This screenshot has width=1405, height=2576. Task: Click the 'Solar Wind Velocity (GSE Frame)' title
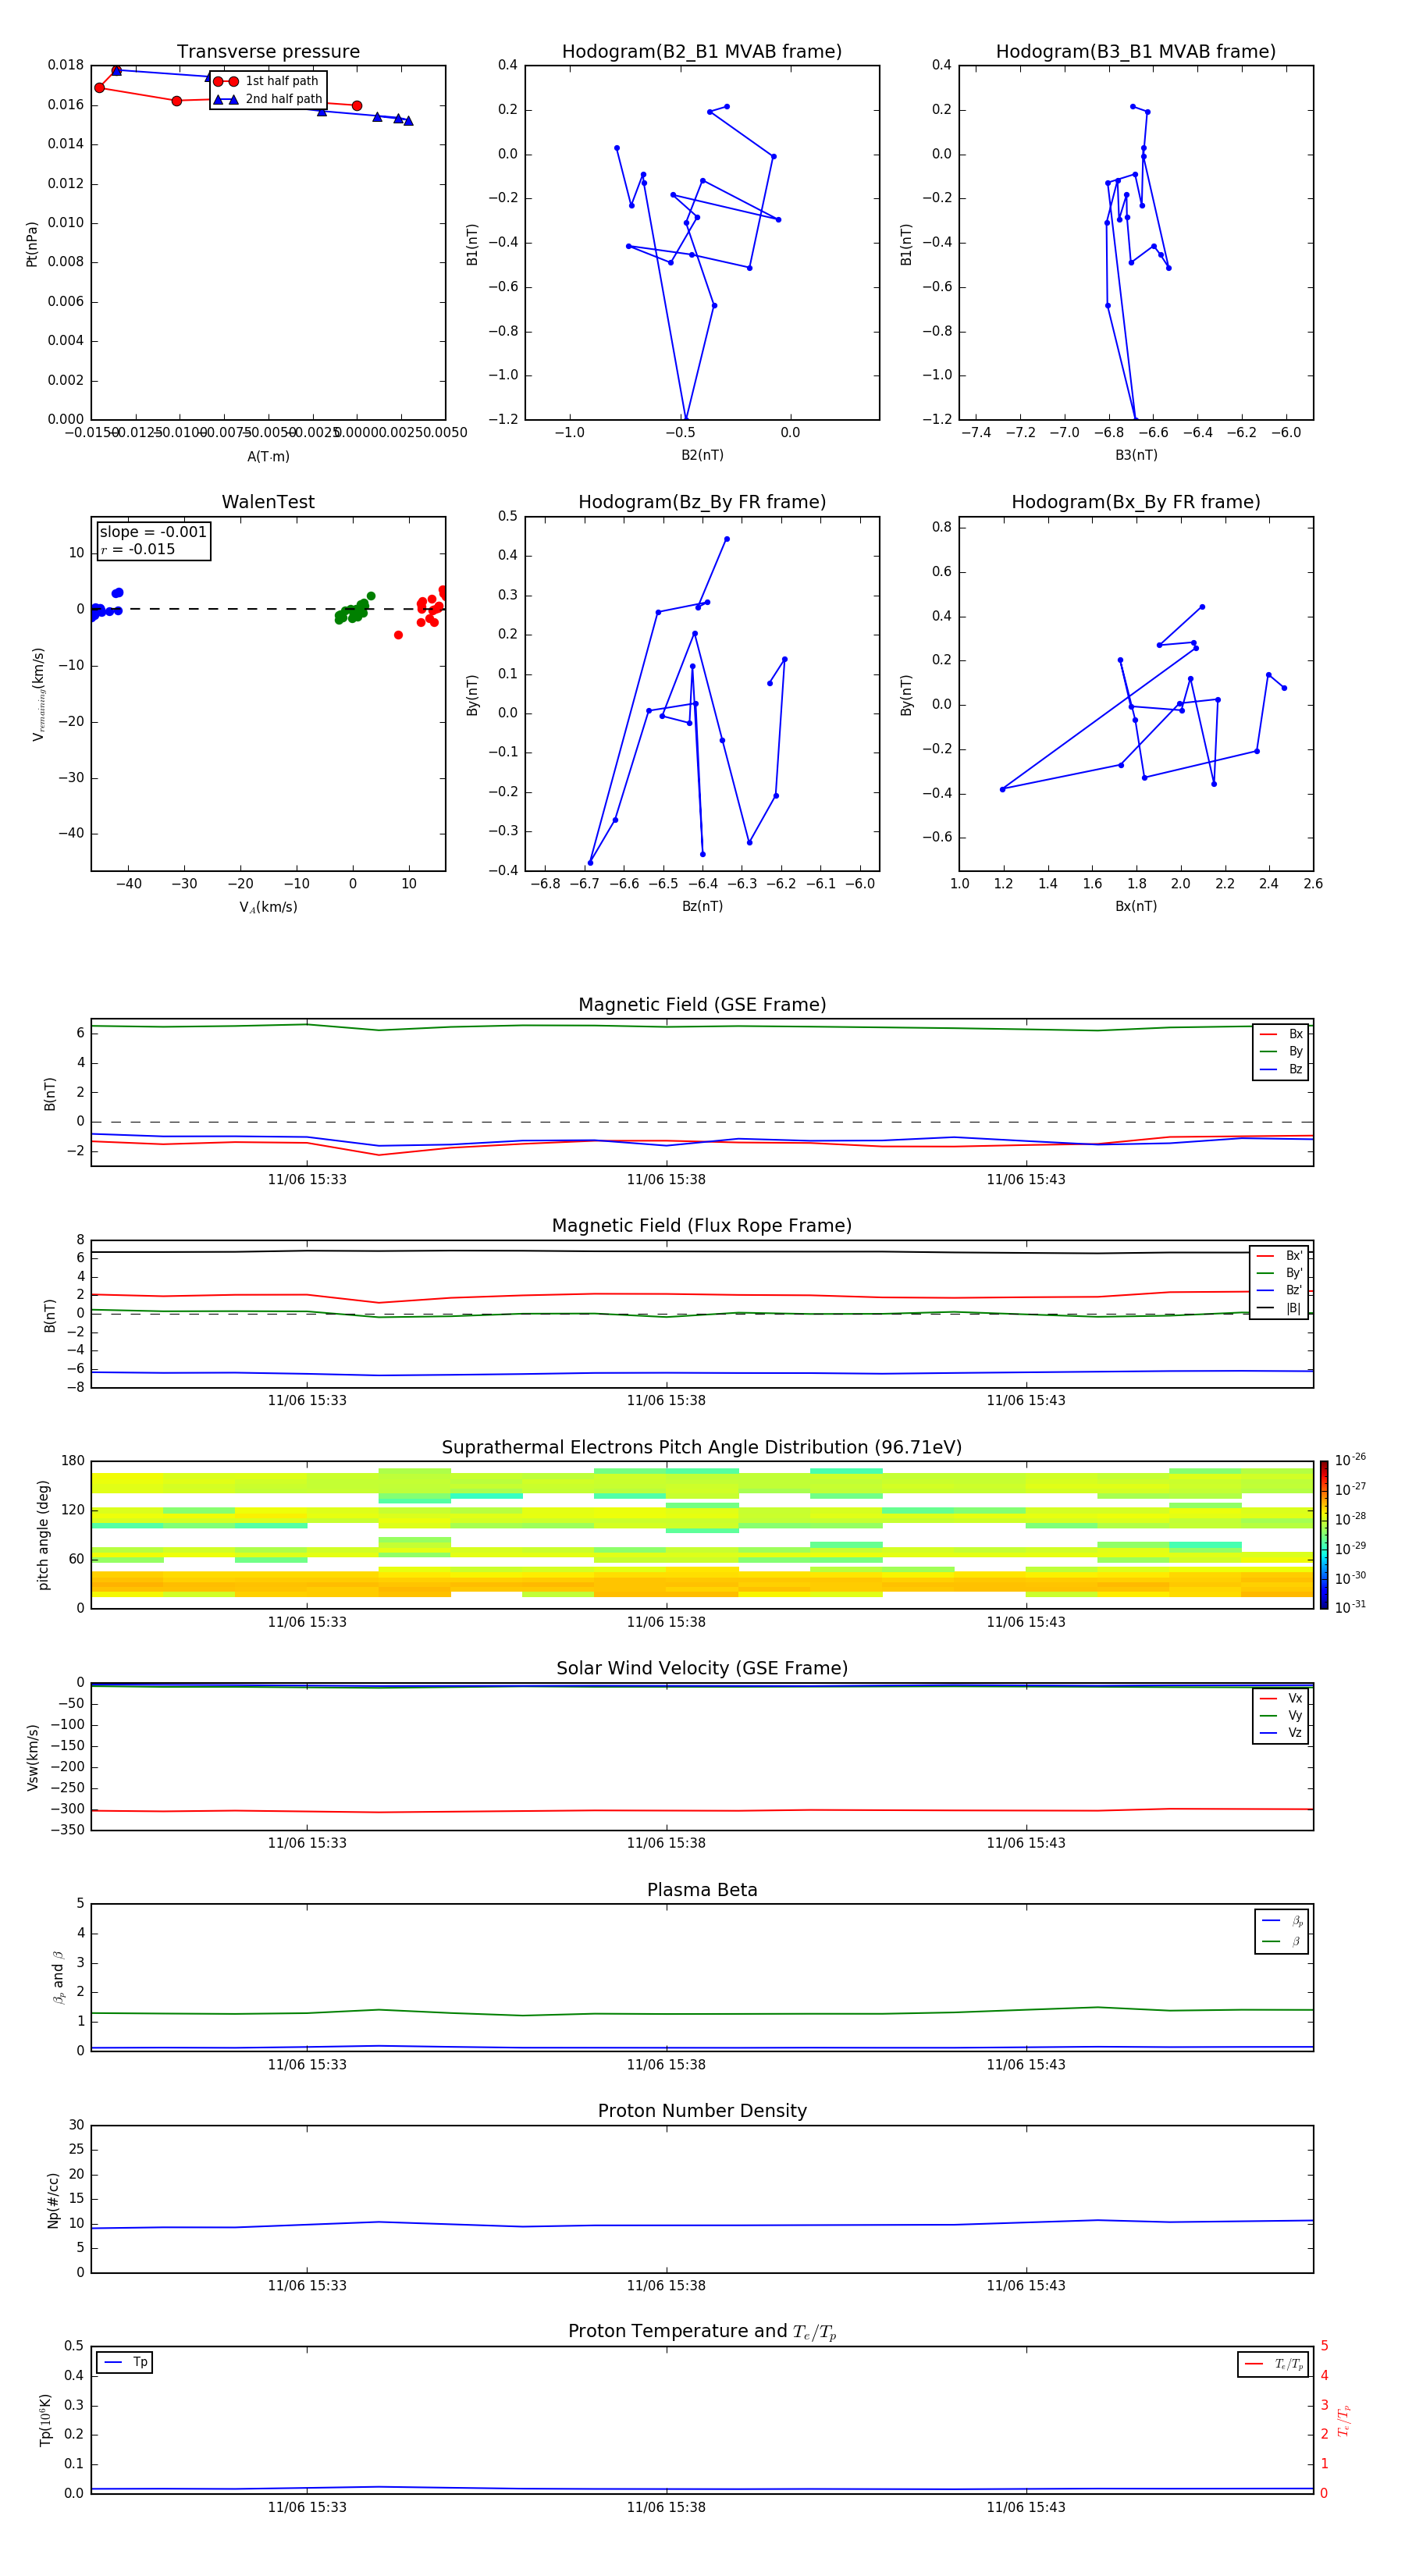coord(702,1668)
